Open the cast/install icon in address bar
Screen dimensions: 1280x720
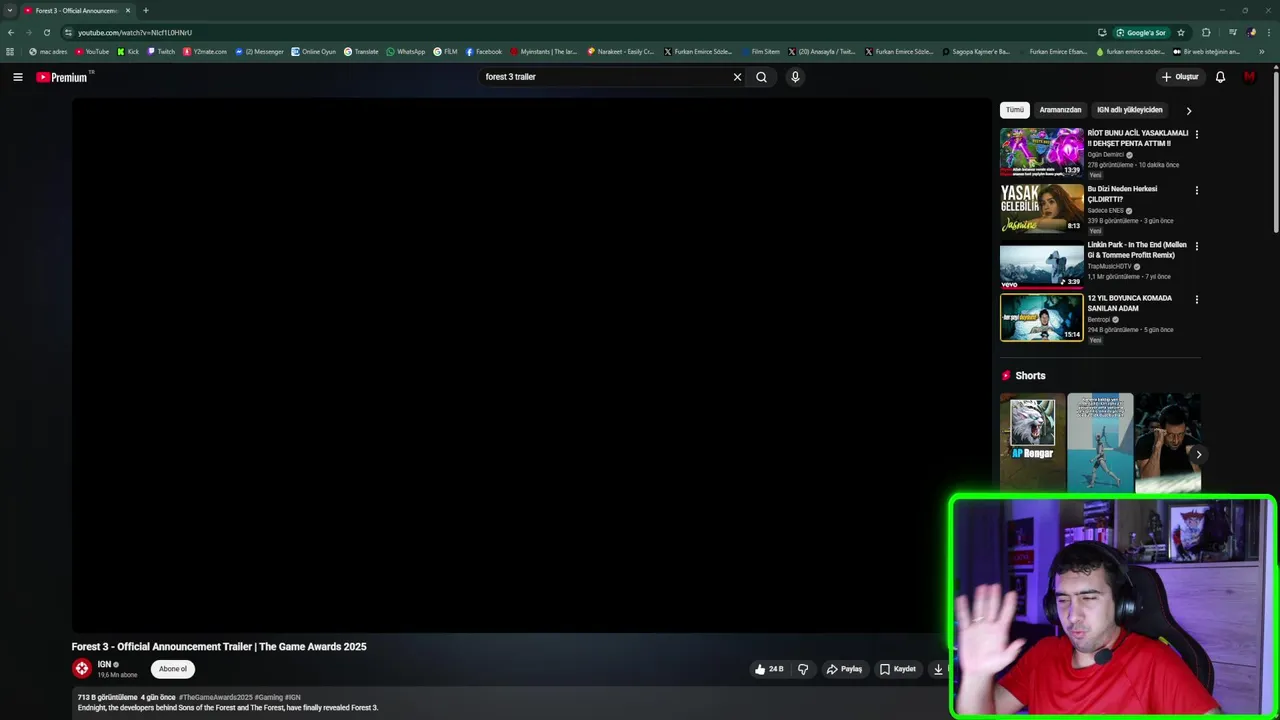tap(1102, 32)
